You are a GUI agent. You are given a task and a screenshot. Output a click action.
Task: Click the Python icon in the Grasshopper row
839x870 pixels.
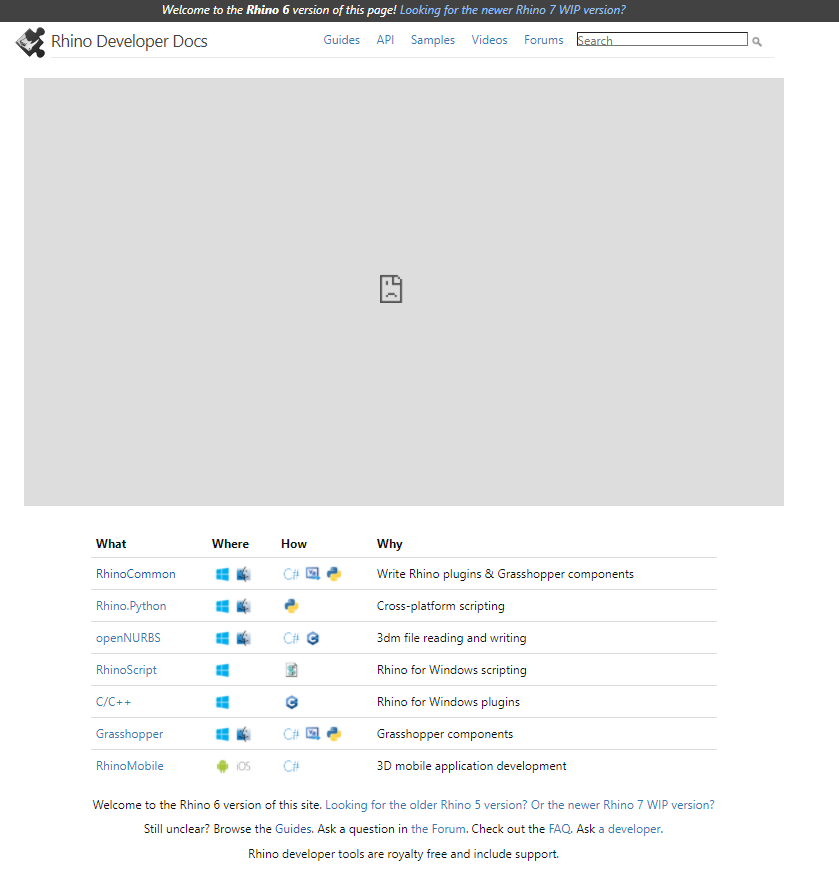[x=334, y=735]
